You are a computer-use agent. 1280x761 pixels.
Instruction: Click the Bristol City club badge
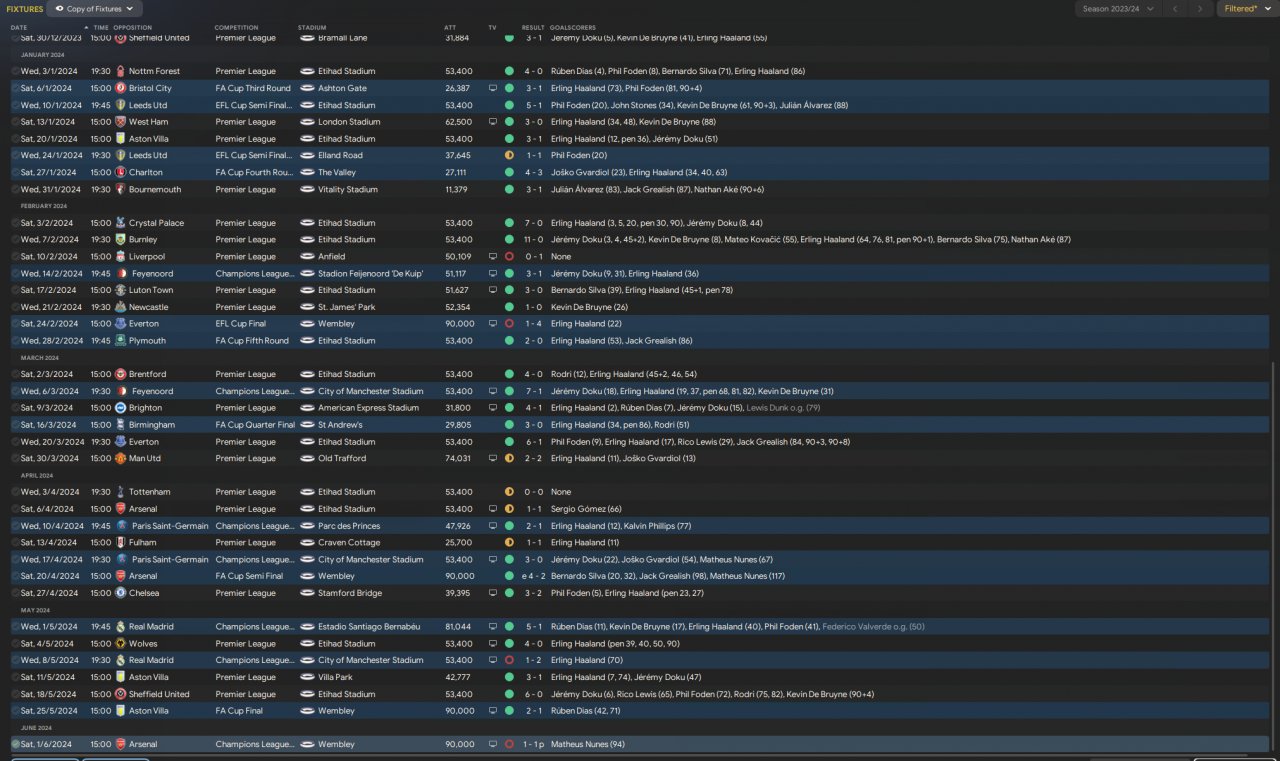pos(121,88)
